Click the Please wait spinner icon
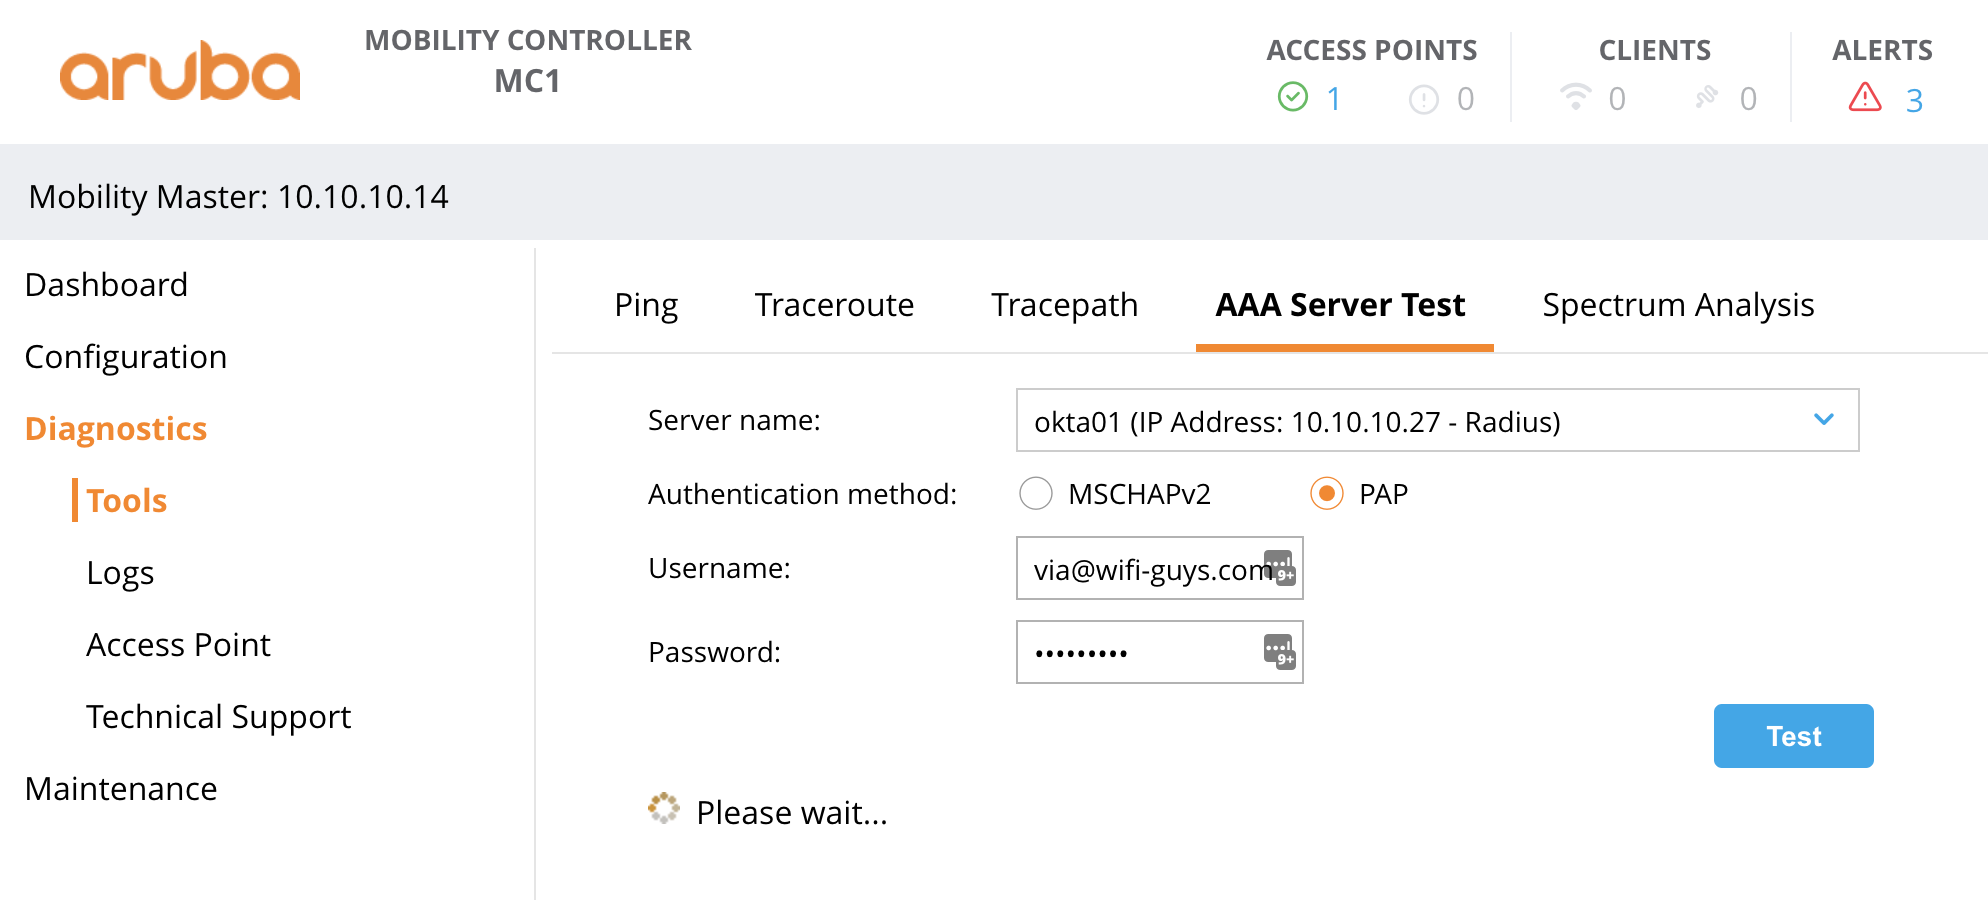 (x=663, y=808)
